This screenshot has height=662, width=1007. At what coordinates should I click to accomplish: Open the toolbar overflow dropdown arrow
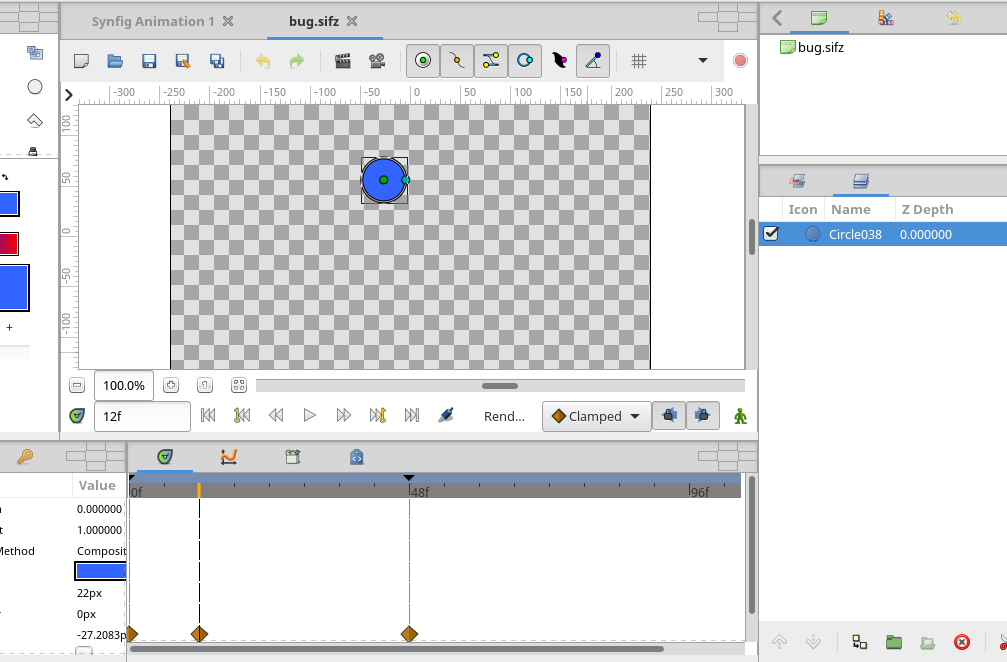703,60
